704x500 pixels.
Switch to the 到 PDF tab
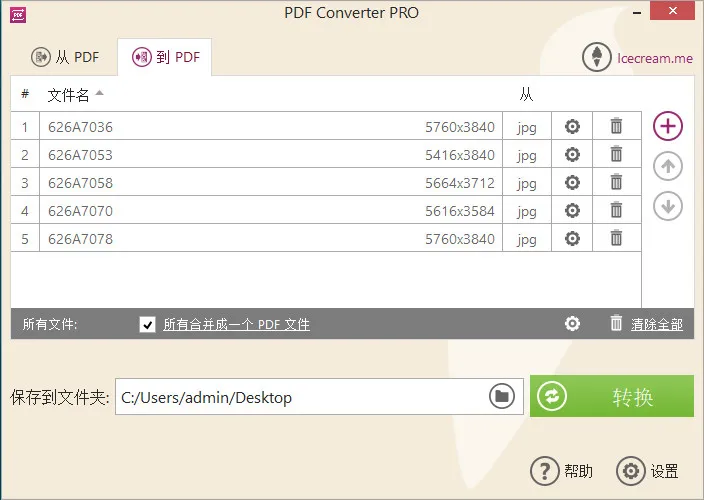(x=166, y=57)
